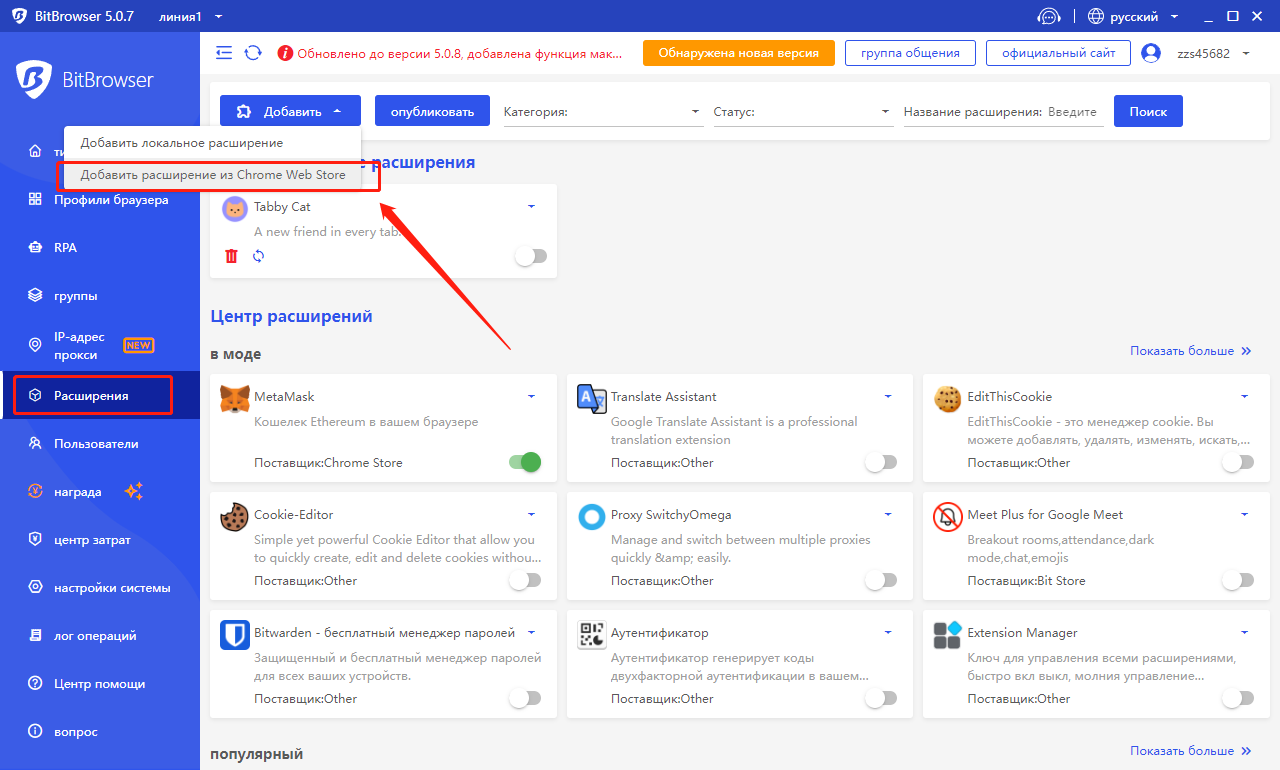
Task: Expand the Bitwarden card options arrow
Action: coord(531,633)
